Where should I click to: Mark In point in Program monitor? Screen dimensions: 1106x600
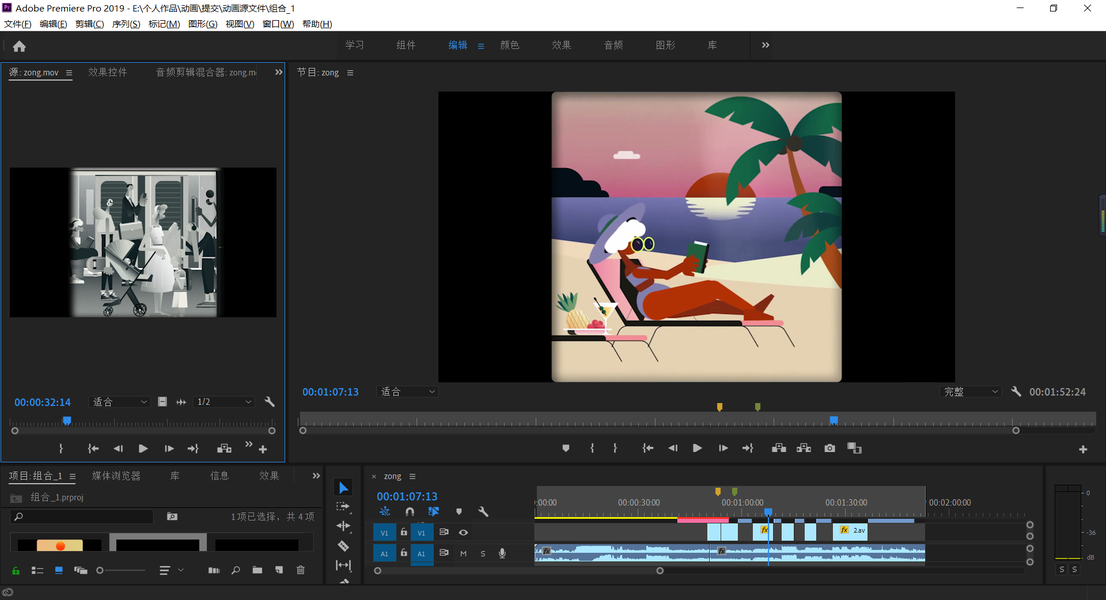[x=592, y=448]
